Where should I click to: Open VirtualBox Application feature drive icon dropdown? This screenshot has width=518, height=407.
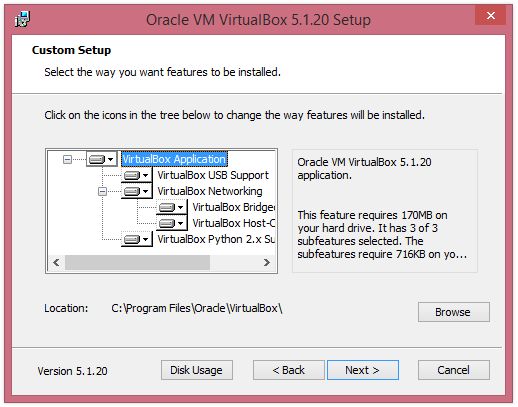click(x=102, y=159)
